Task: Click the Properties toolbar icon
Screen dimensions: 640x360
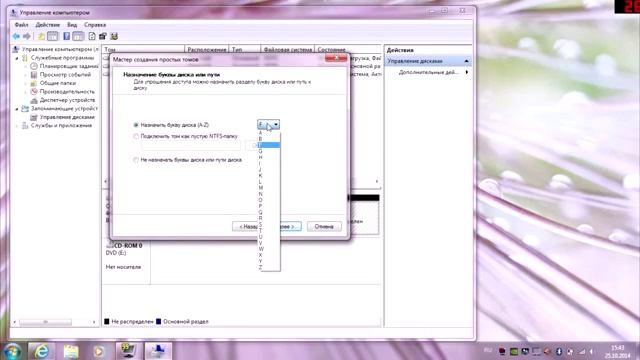Action: coord(103,36)
